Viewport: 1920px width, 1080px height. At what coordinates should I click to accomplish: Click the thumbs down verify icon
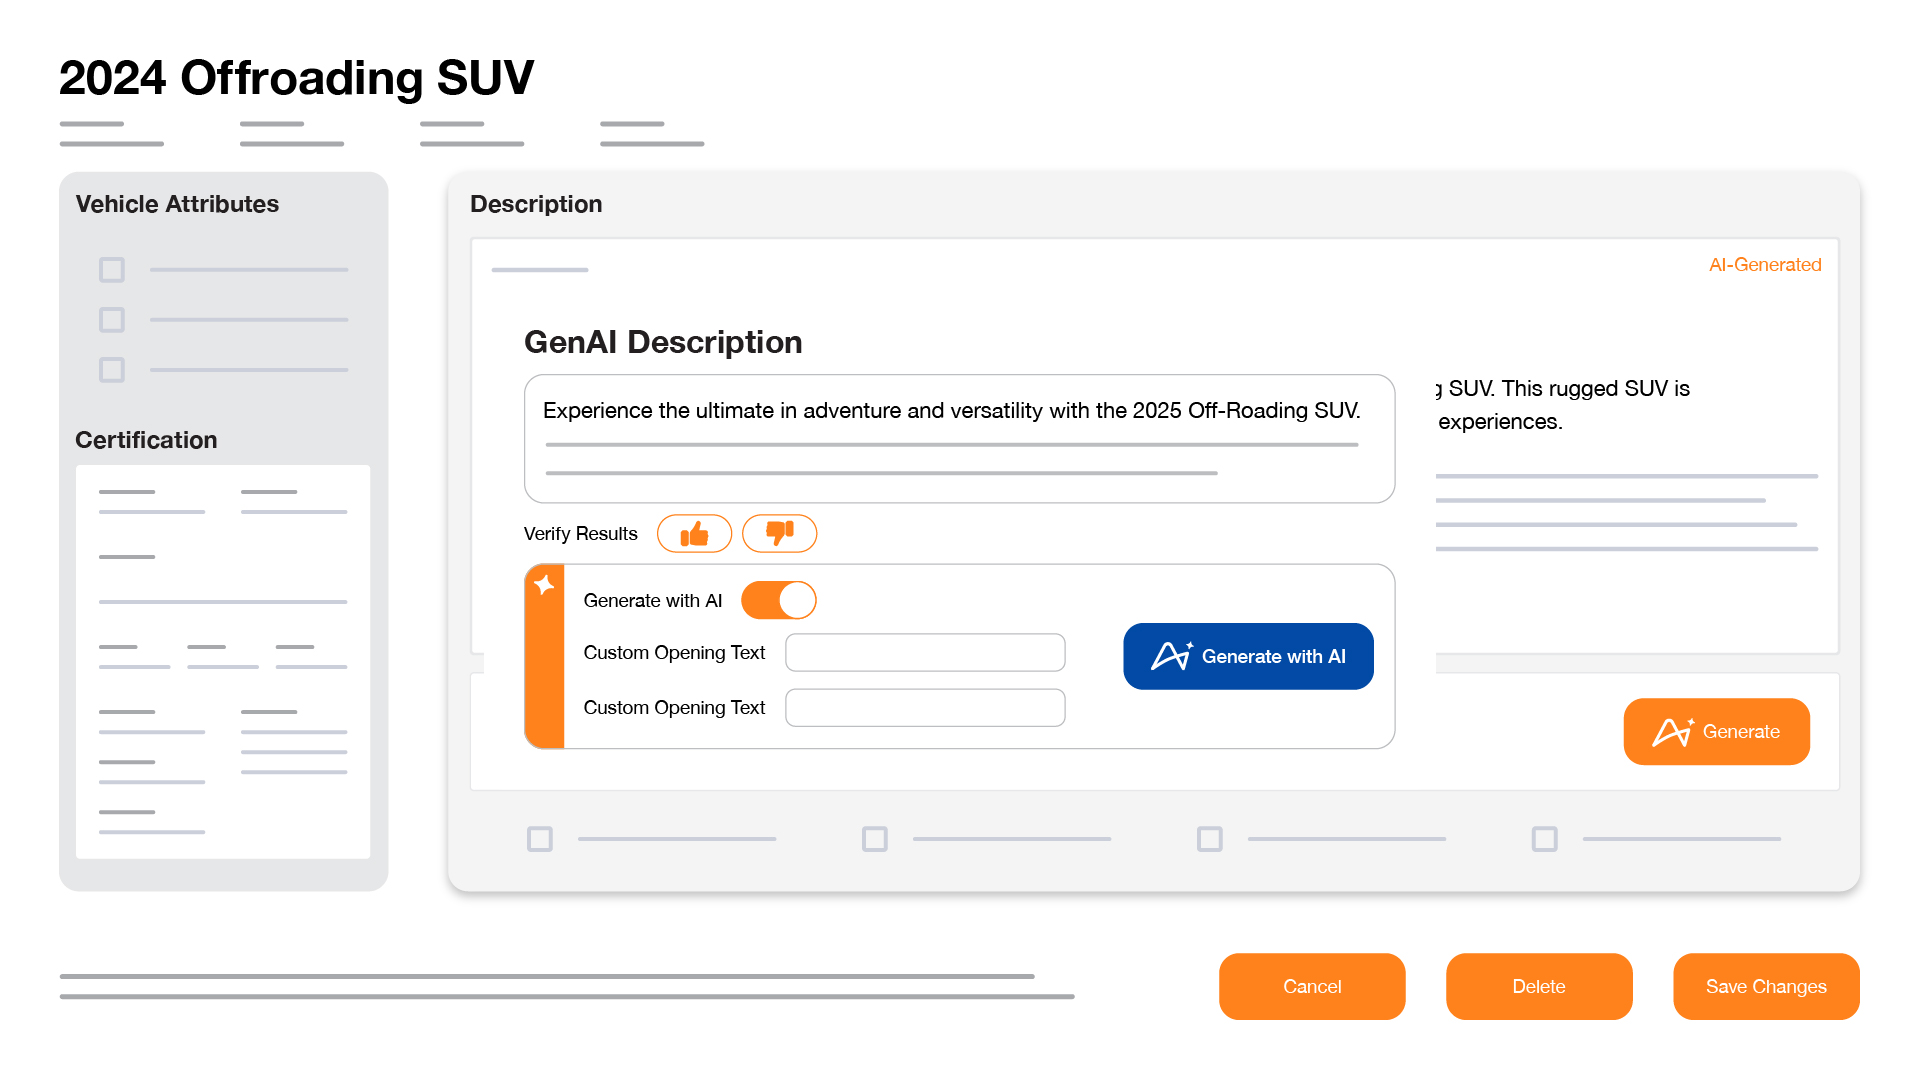point(779,534)
